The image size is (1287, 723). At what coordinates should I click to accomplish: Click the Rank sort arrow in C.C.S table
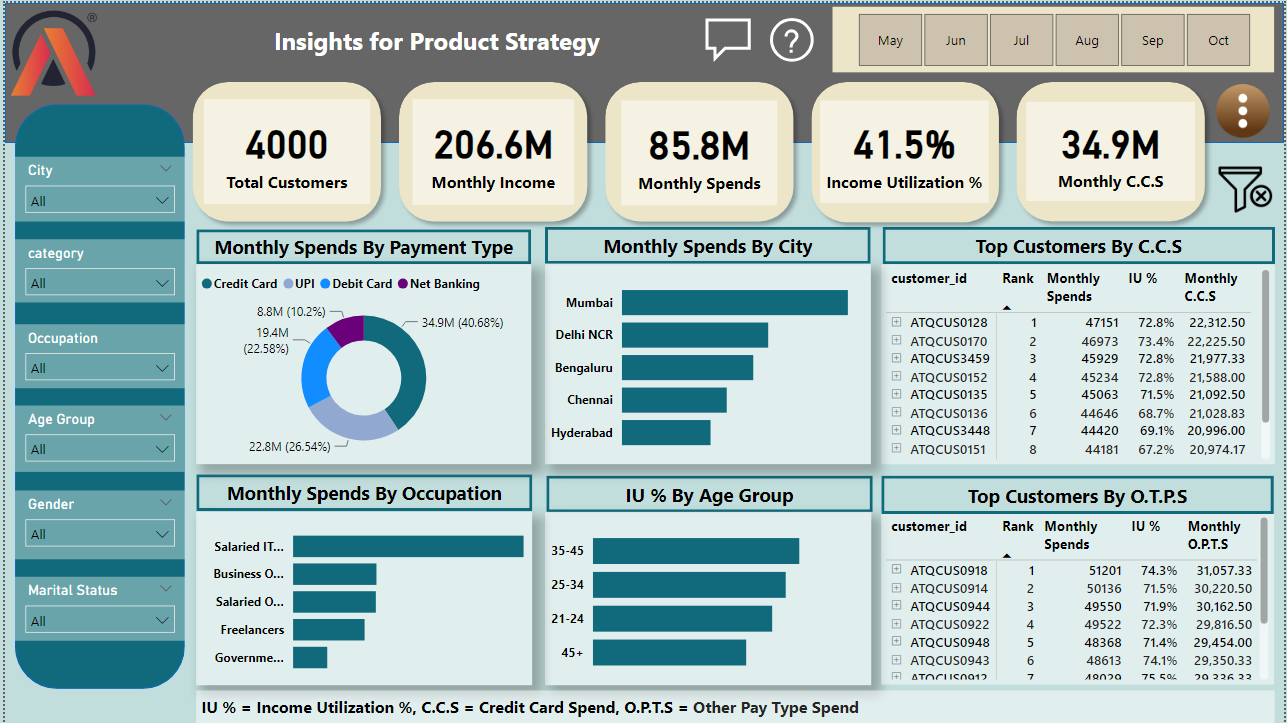click(x=1007, y=307)
